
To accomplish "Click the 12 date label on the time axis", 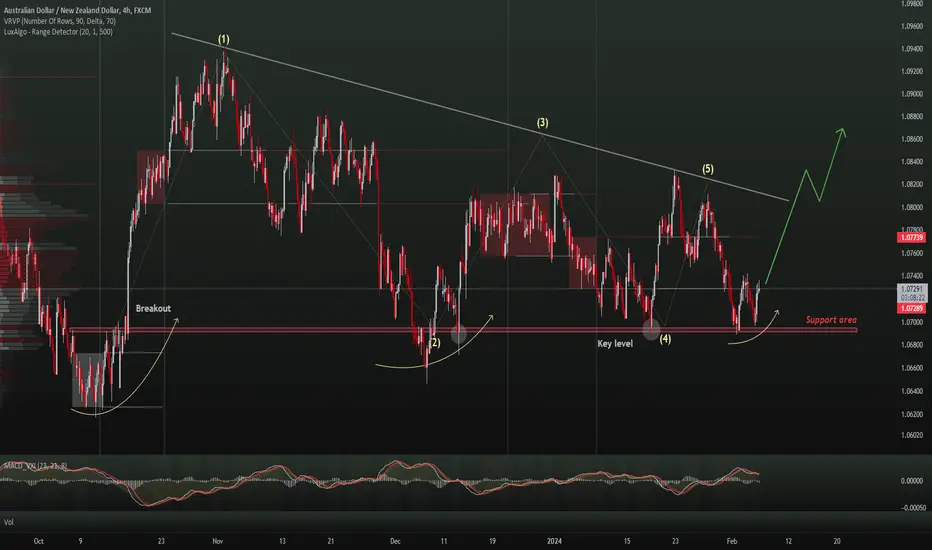I will pos(788,541).
